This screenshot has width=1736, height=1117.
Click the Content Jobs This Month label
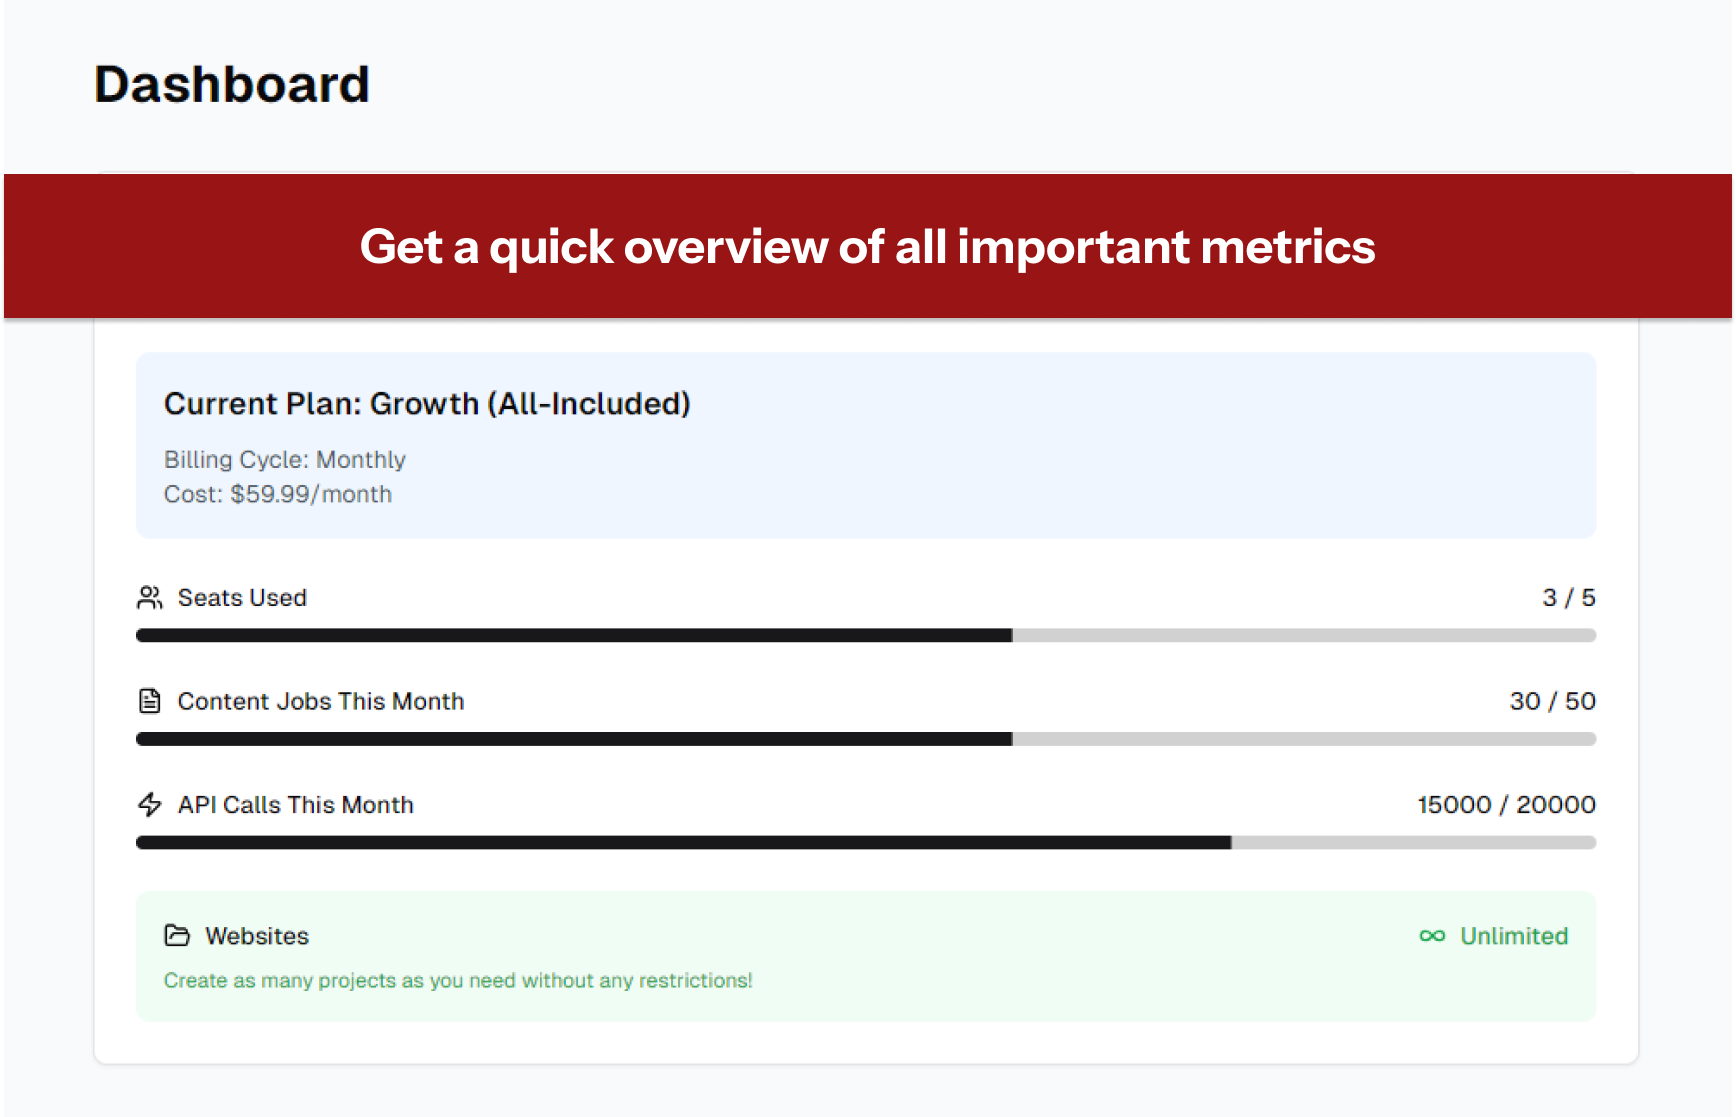coord(321,702)
